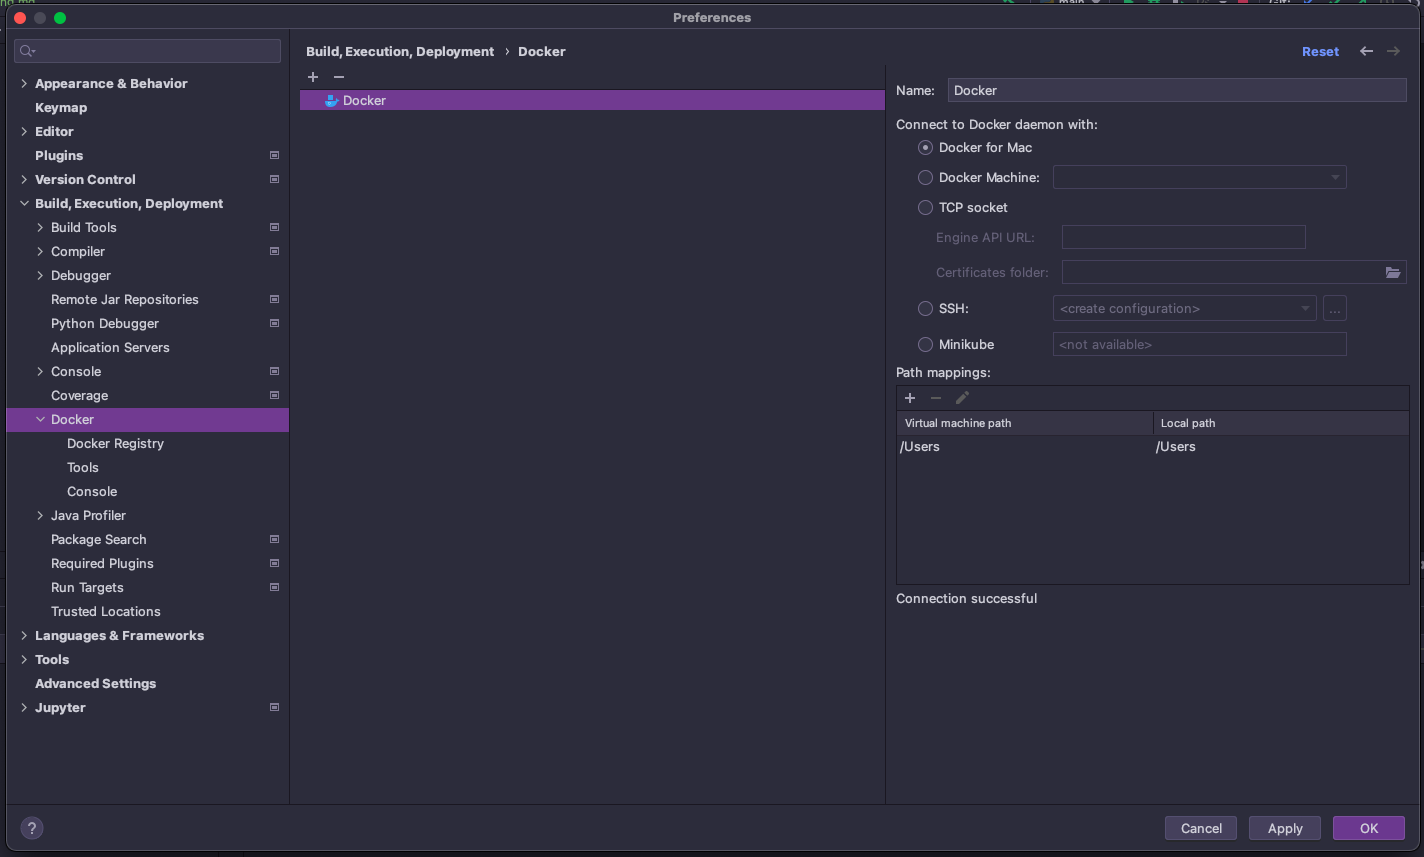Open the SSH configuration browser
Viewport: 1424px width, 857px height.
click(1334, 308)
